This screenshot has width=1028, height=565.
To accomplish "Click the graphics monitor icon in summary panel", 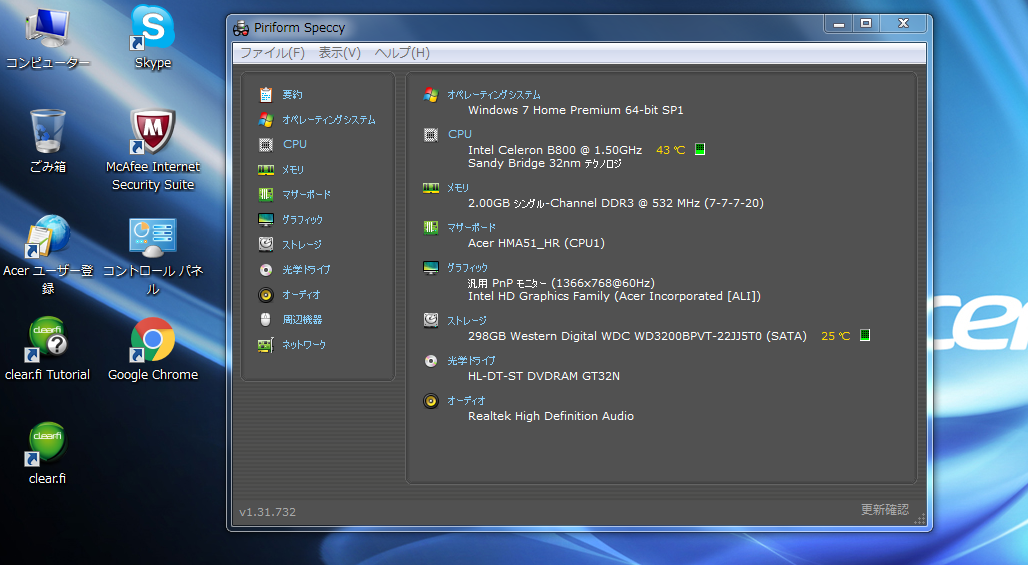I will click(x=431, y=268).
